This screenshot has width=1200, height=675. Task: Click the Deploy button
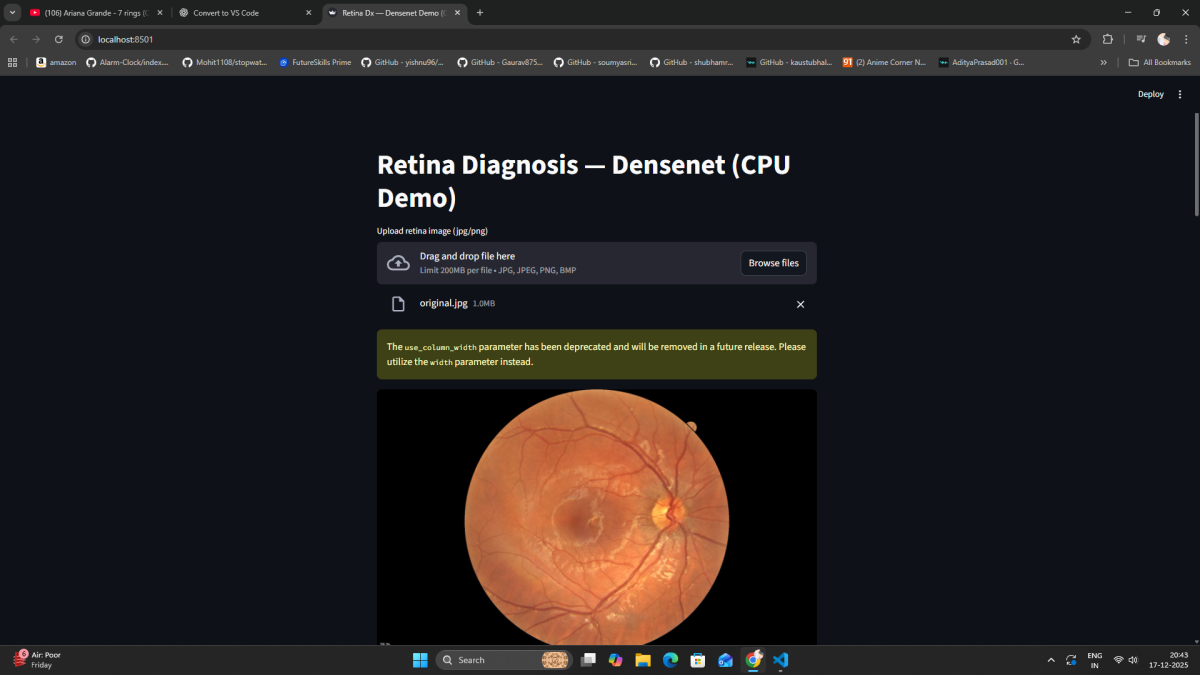(1150, 94)
